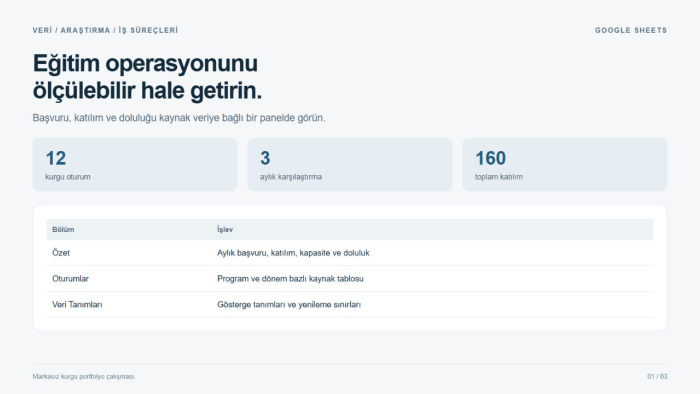Click the number '12'

(56, 158)
